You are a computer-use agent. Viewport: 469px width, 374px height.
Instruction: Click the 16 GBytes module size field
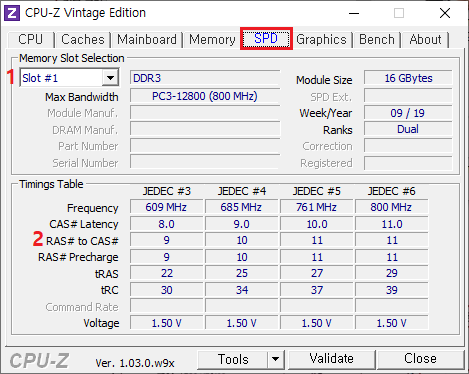point(408,78)
